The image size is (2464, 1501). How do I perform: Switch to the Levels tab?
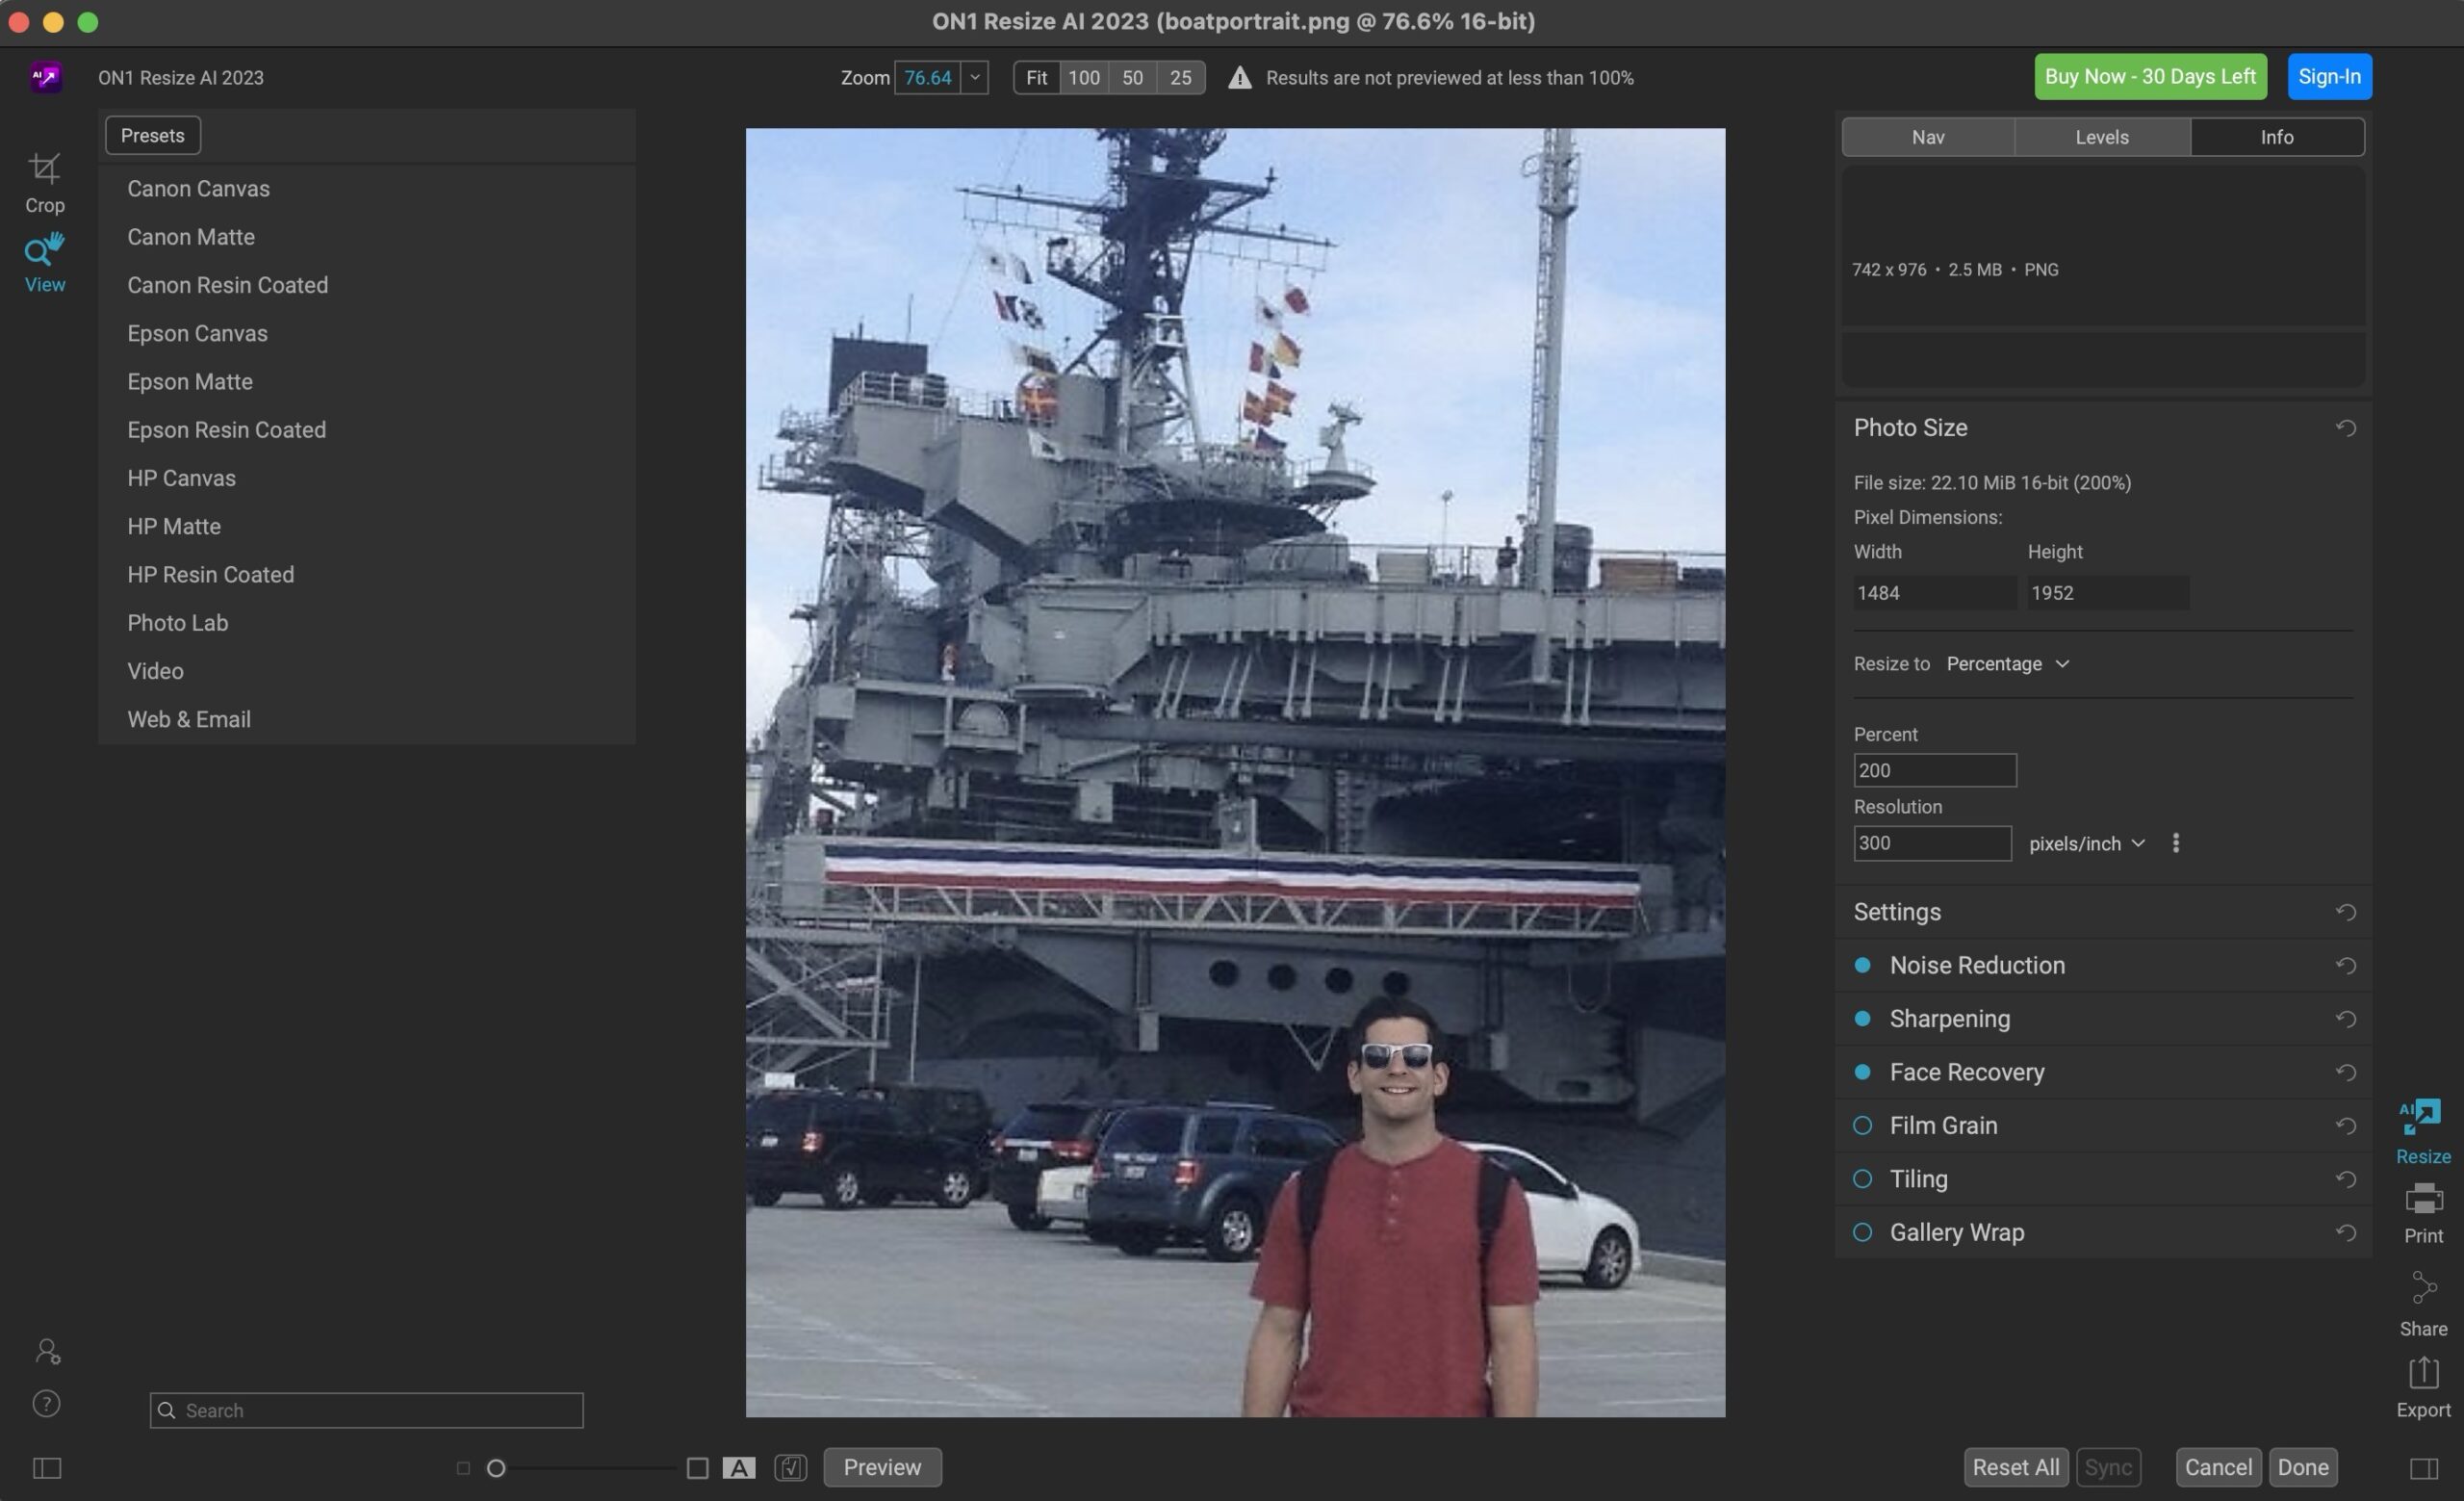[2101, 137]
